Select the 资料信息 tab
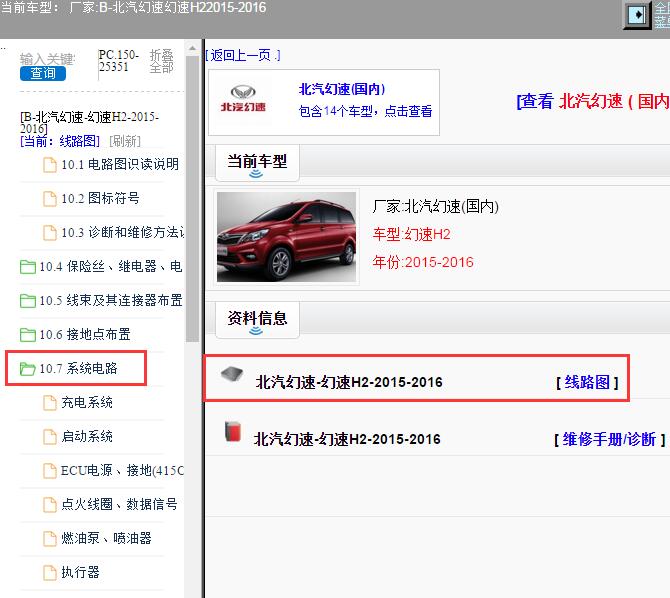This screenshot has width=670, height=598. [257, 319]
